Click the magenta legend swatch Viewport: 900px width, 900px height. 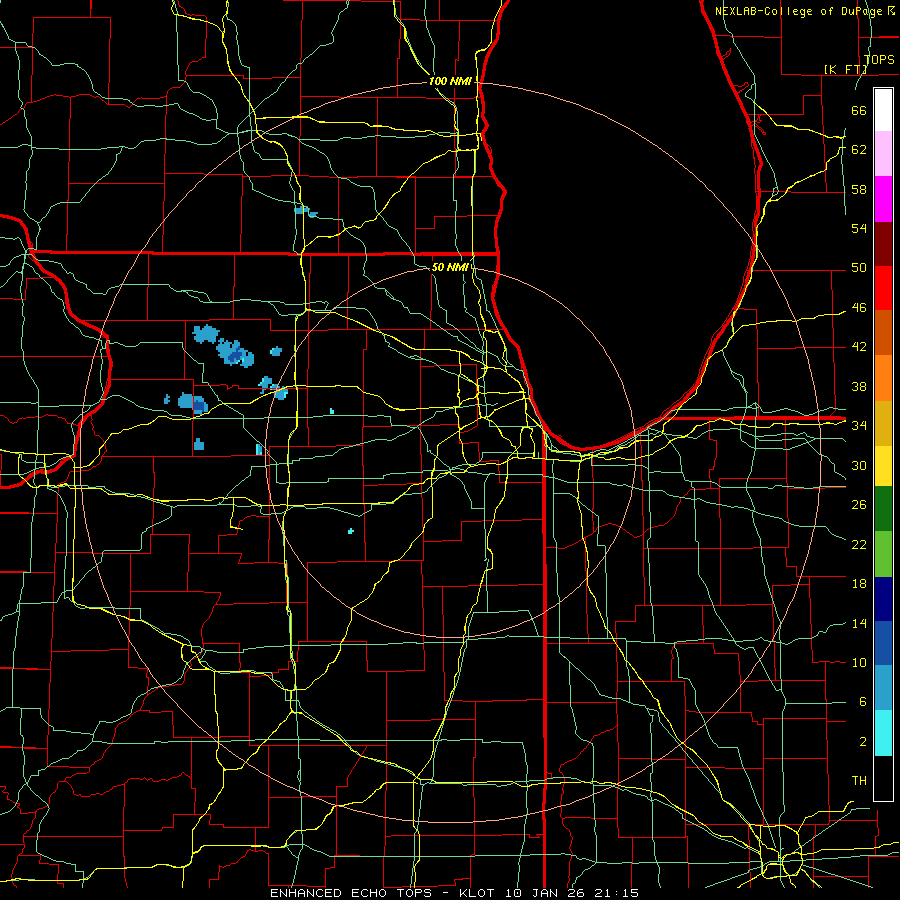pyautogui.click(x=883, y=199)
